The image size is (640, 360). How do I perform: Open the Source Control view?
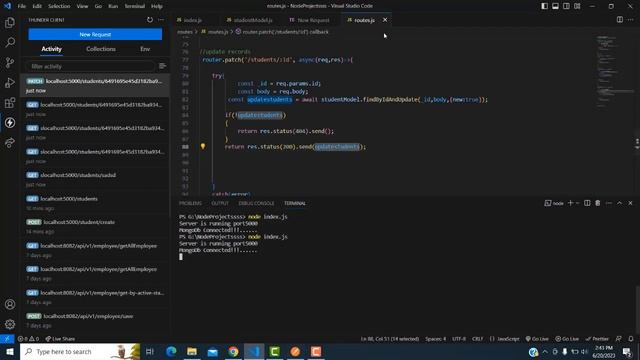[10, 62]
